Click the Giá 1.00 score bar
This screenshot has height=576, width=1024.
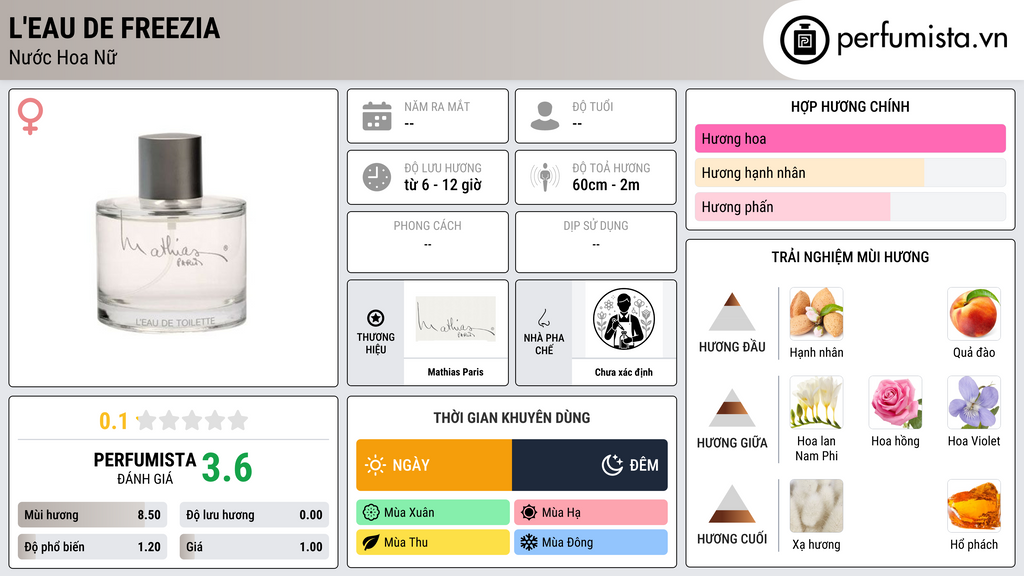coord(254,547)
